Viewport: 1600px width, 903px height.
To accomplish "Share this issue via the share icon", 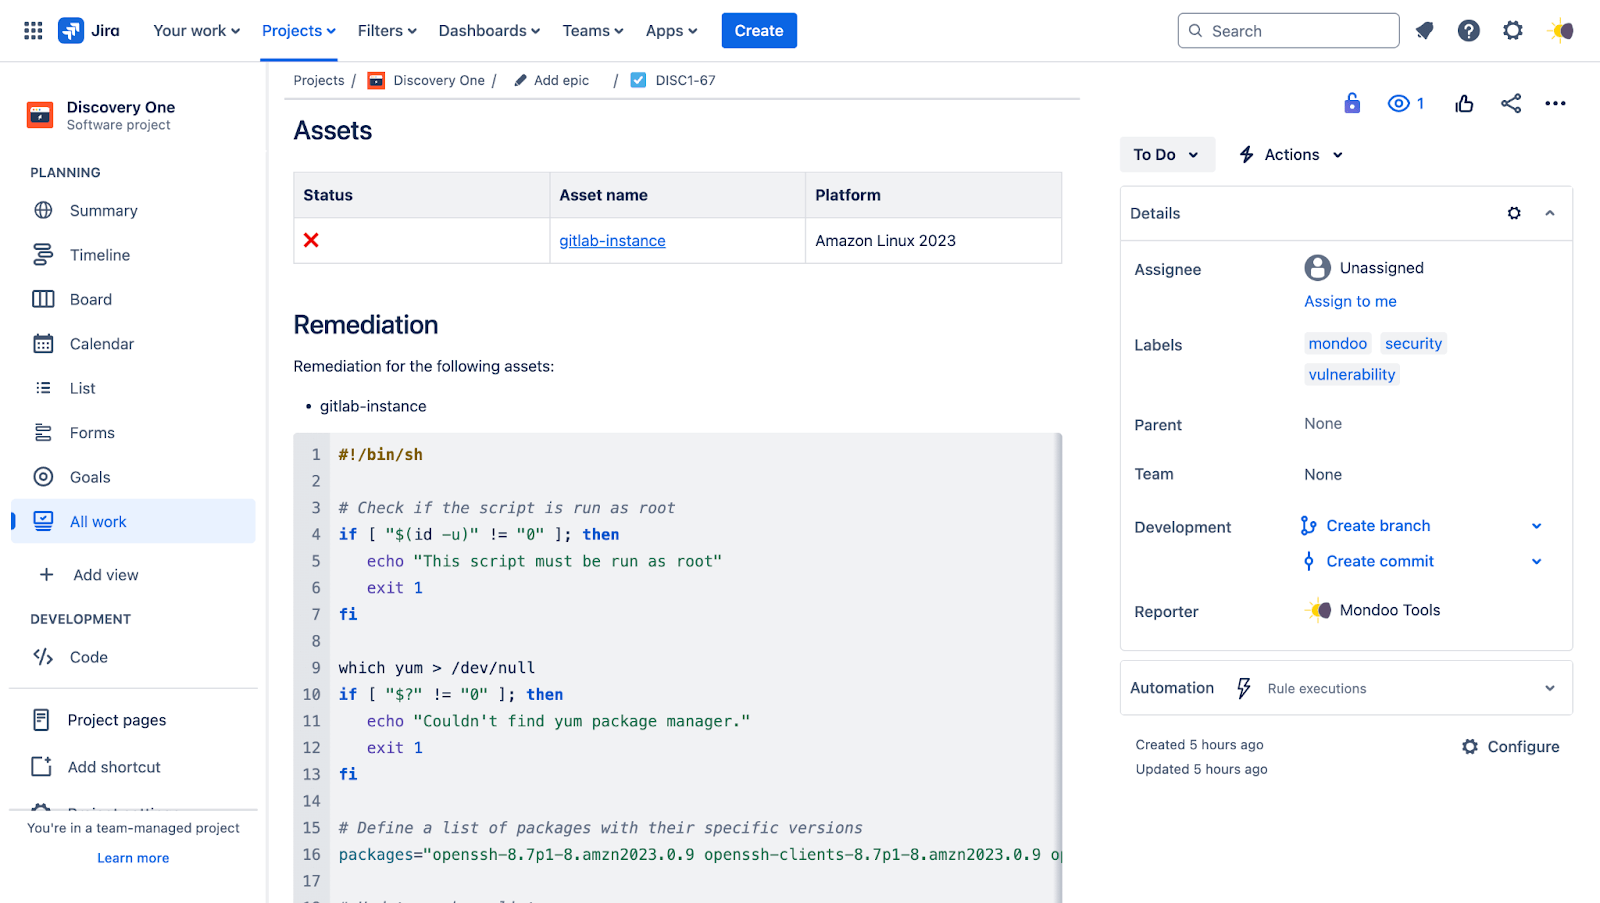I will coord(1510,103).
